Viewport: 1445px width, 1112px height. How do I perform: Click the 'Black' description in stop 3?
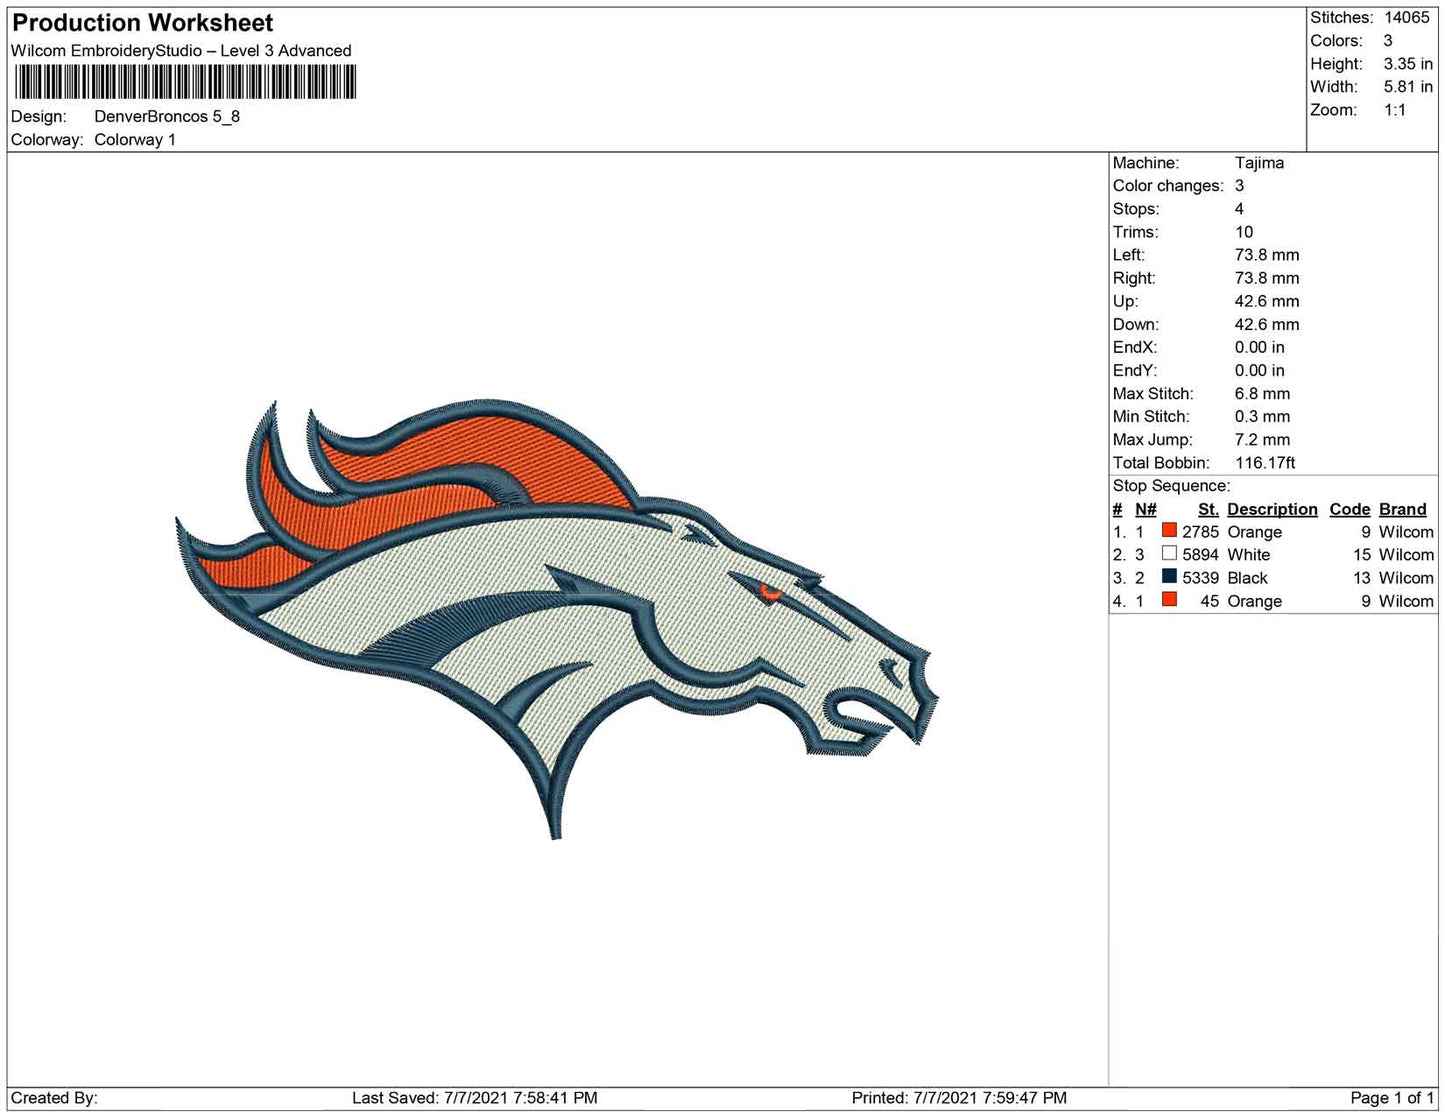click(x=1247, y=578)
